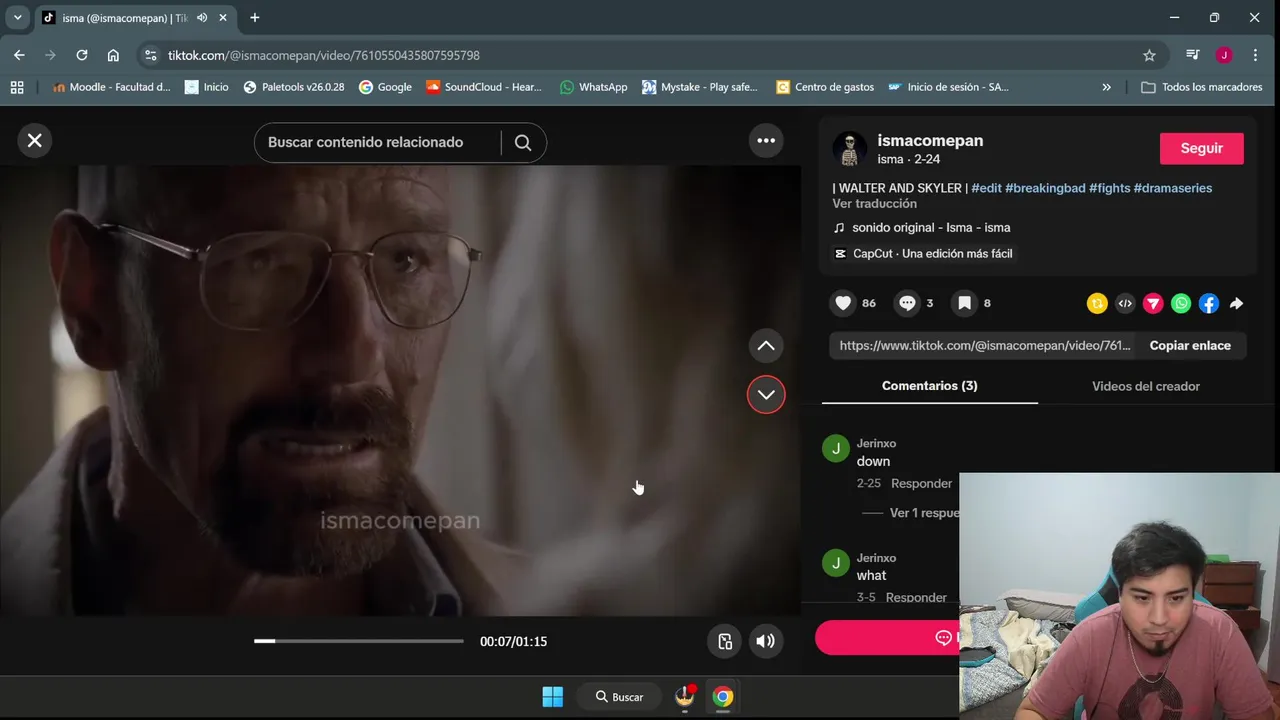Repost the video with yellow repost icon
Image resolution: width=1280 pixels, height=720 pixels.
tap(1097, 303)
